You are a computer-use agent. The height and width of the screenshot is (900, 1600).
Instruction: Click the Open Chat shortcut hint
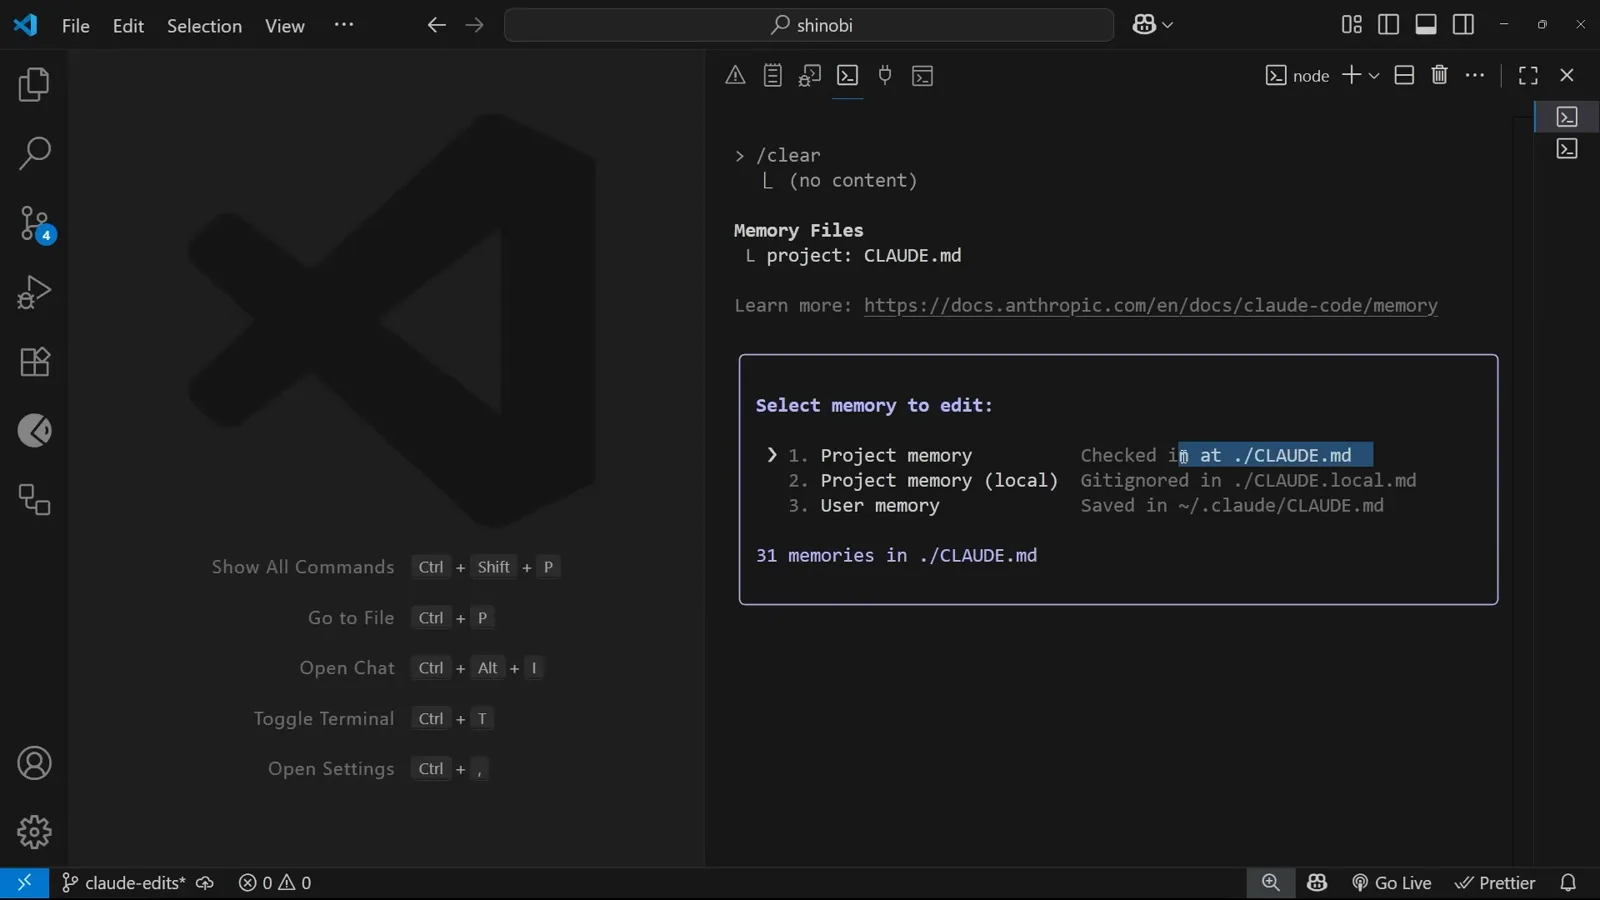pos(421,668)
